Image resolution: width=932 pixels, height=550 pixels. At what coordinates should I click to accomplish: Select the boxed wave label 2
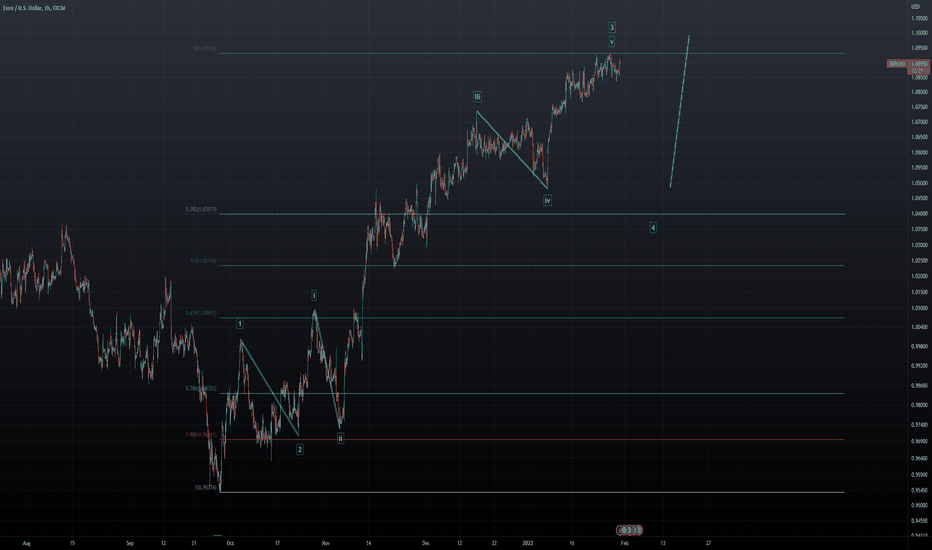(x=300, y=450)
